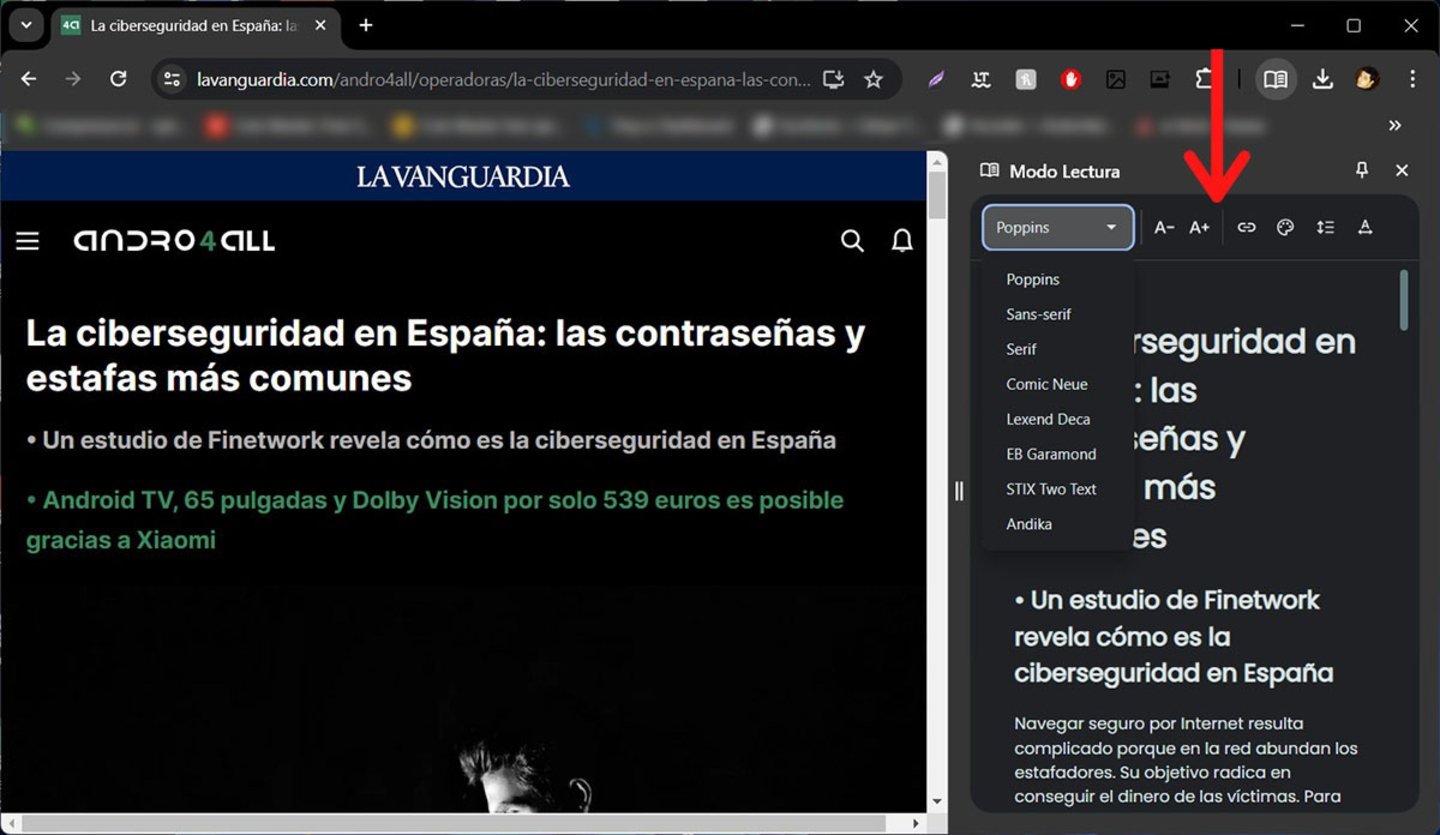Click the reading panel scrollbar thumb
Image resolution: width=1440 pixels, height=835 pixels.
(1404, 300)
